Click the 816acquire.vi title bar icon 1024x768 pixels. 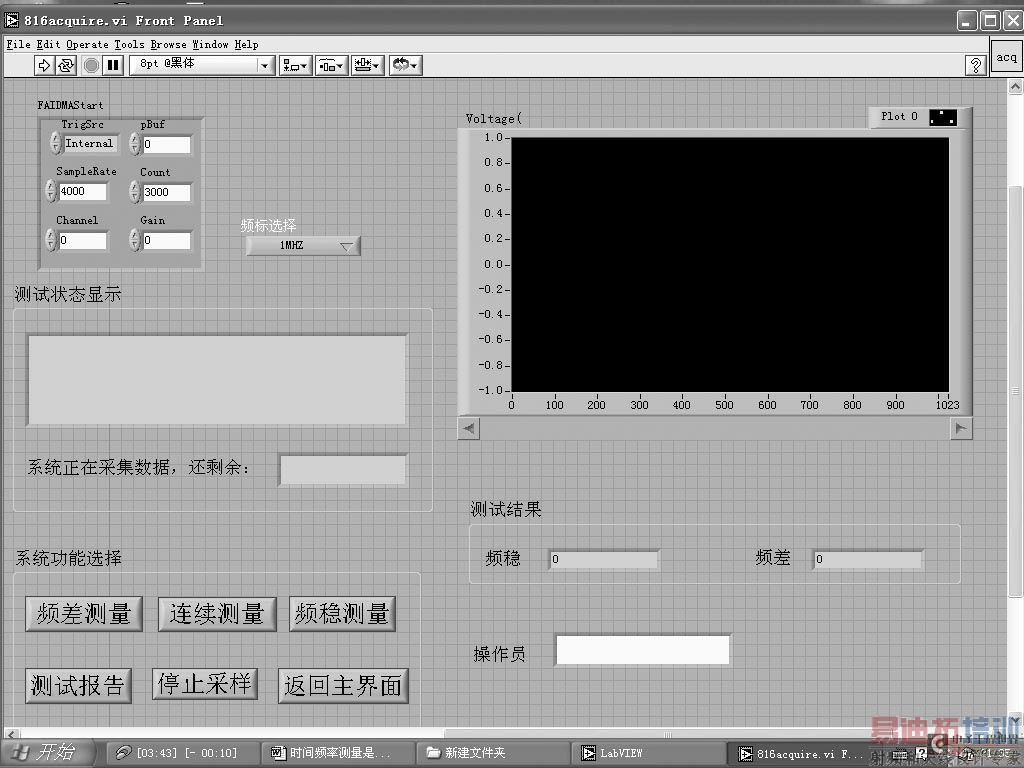tap(11, 20)
